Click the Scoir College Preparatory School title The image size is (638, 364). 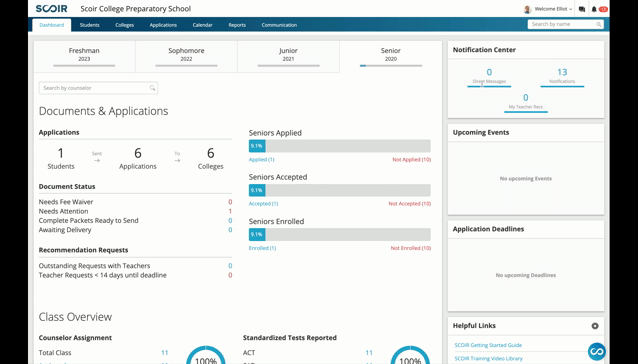[135, 9]
